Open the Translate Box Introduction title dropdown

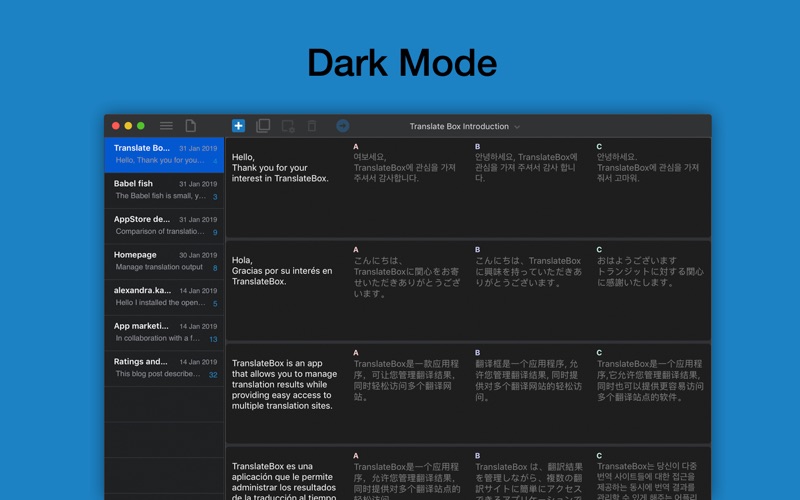pos(464,127)
